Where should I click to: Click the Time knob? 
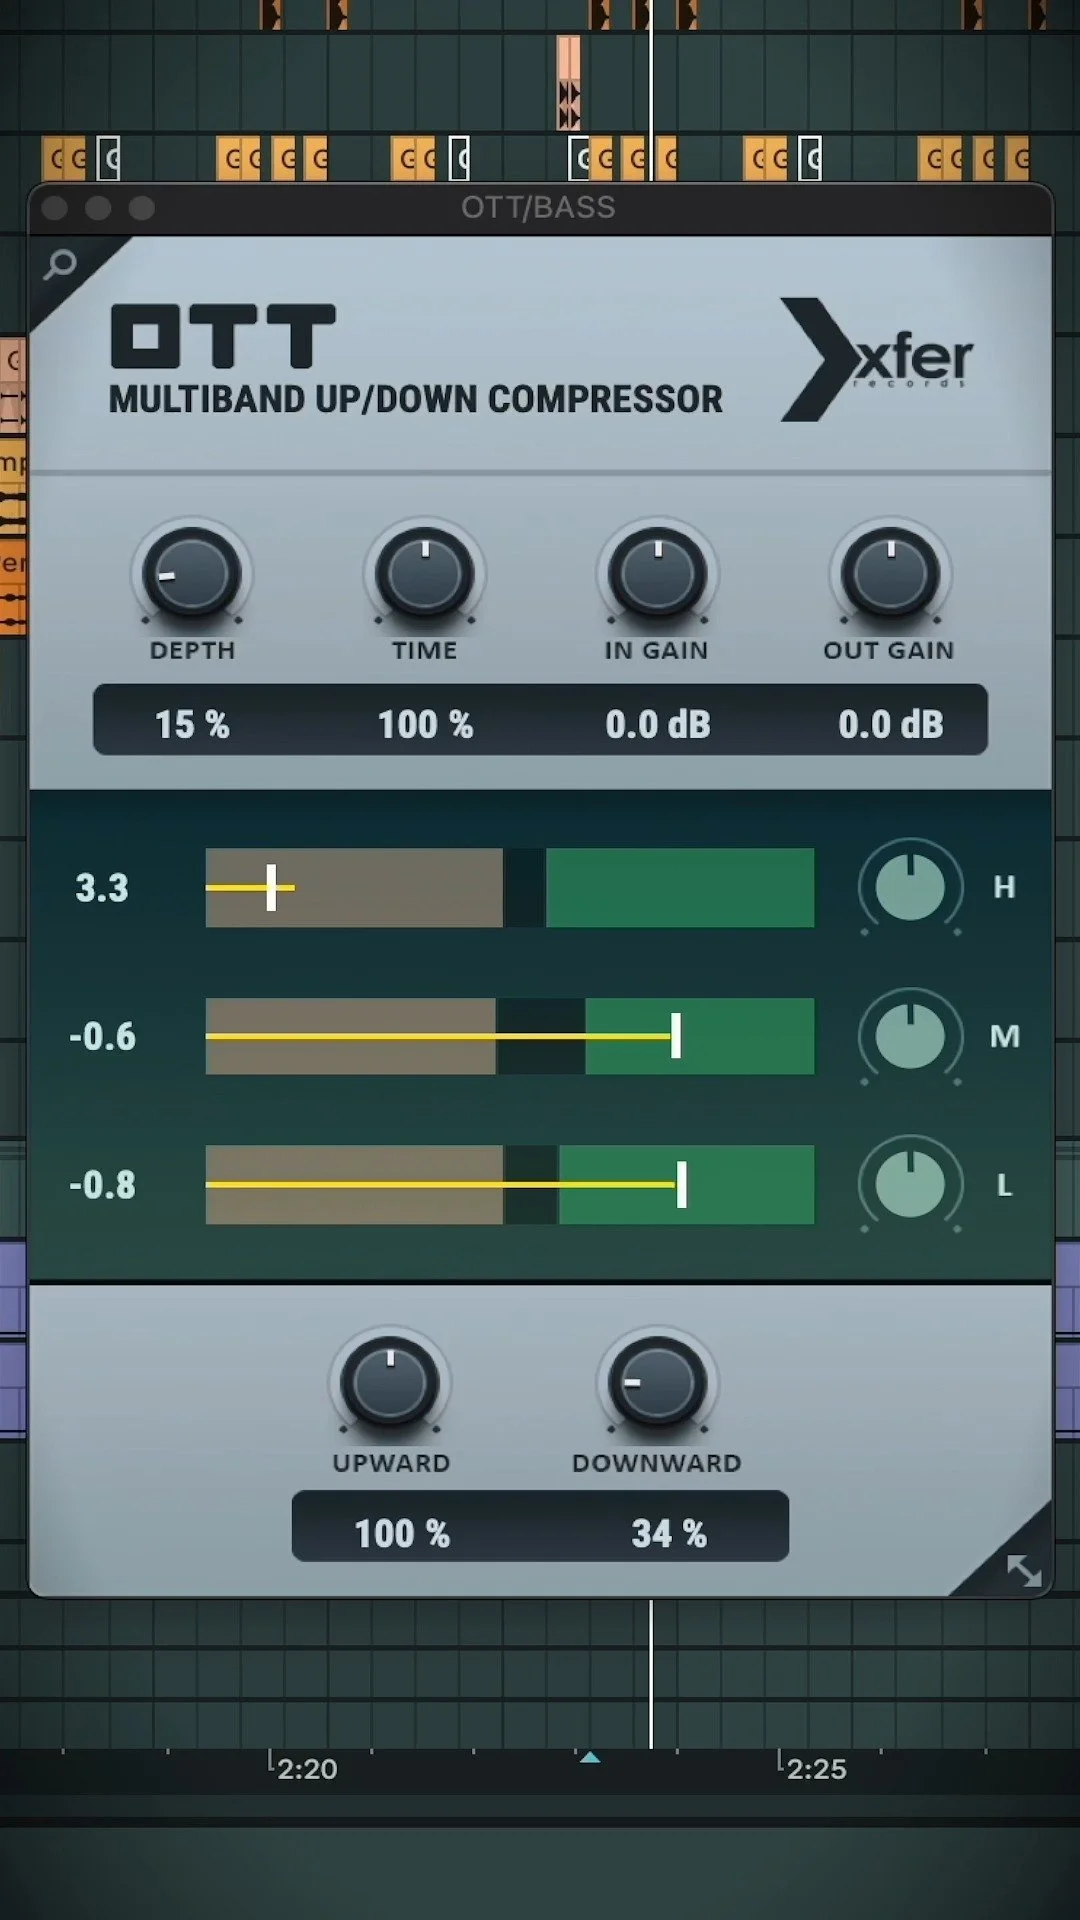point(425,574)
